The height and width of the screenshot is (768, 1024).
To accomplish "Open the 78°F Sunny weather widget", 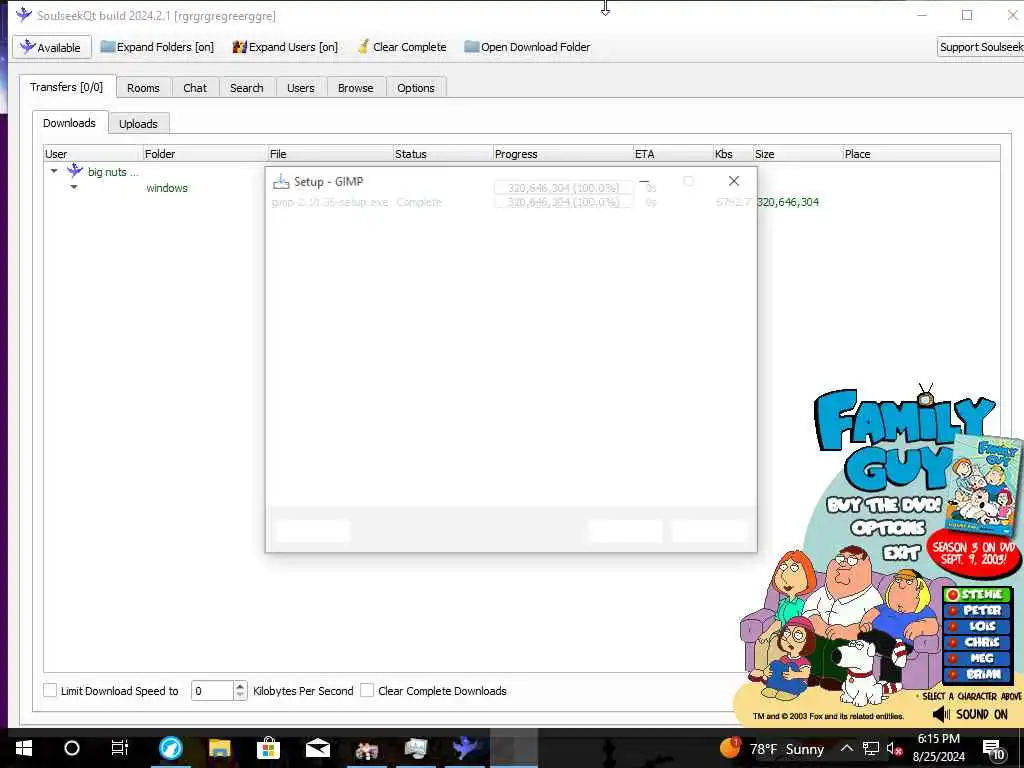I will 772,748.
